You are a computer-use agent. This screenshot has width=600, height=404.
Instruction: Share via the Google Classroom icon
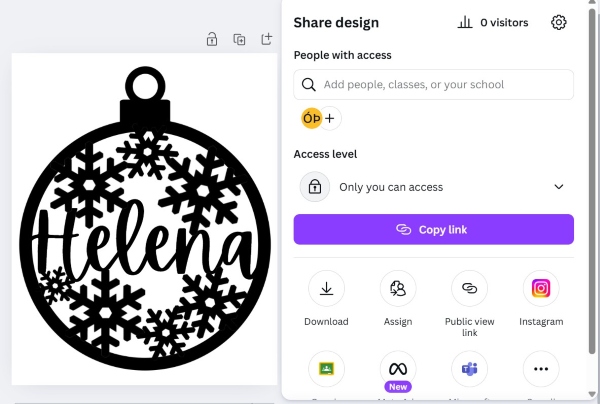click(326, 369)
